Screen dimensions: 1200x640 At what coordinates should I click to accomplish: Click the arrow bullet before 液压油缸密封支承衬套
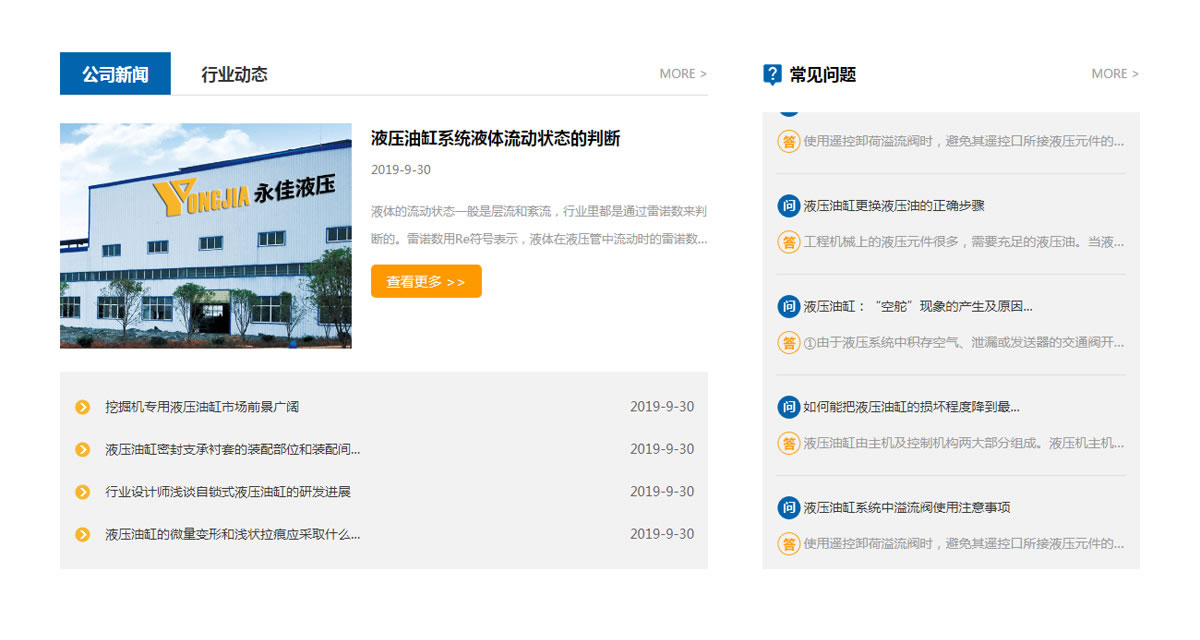(x=83, y=450)
